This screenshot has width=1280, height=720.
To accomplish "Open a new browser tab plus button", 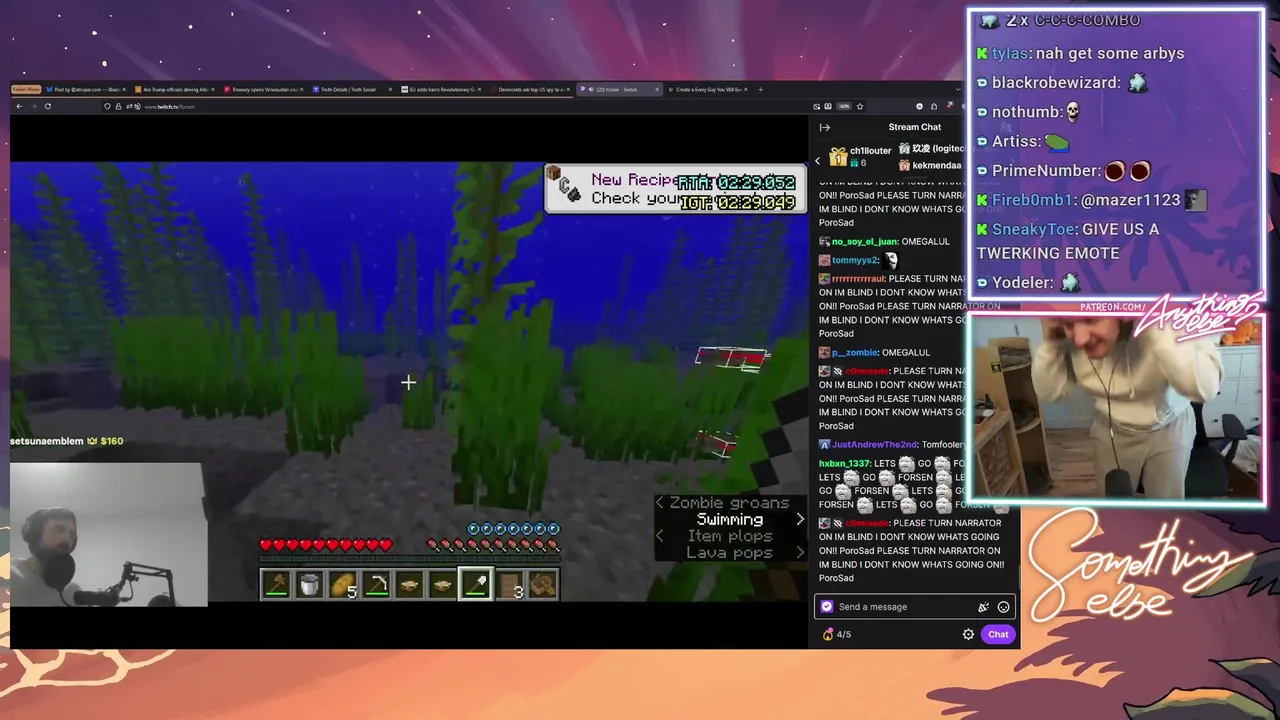I will click(760, 89).
